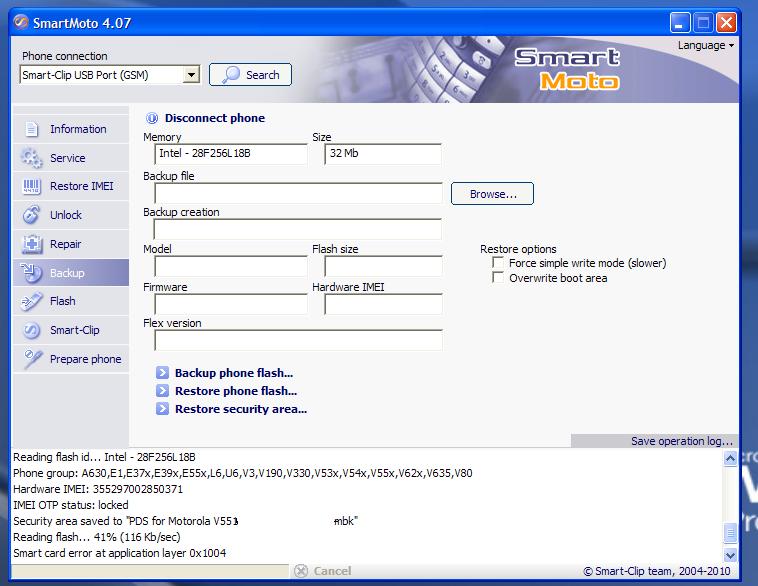This screenshot has height=586, width=758.
Task: Click the Model field
Action: pos(231,266)
